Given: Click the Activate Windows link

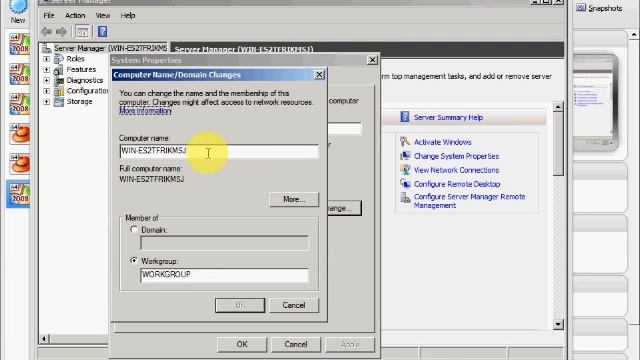Looking at the screenshot, I should [443, 142].
